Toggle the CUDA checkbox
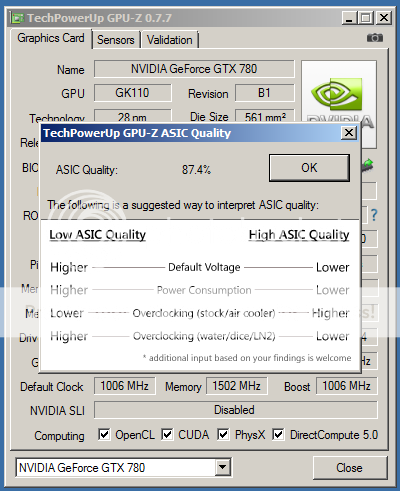 [167, 434]
